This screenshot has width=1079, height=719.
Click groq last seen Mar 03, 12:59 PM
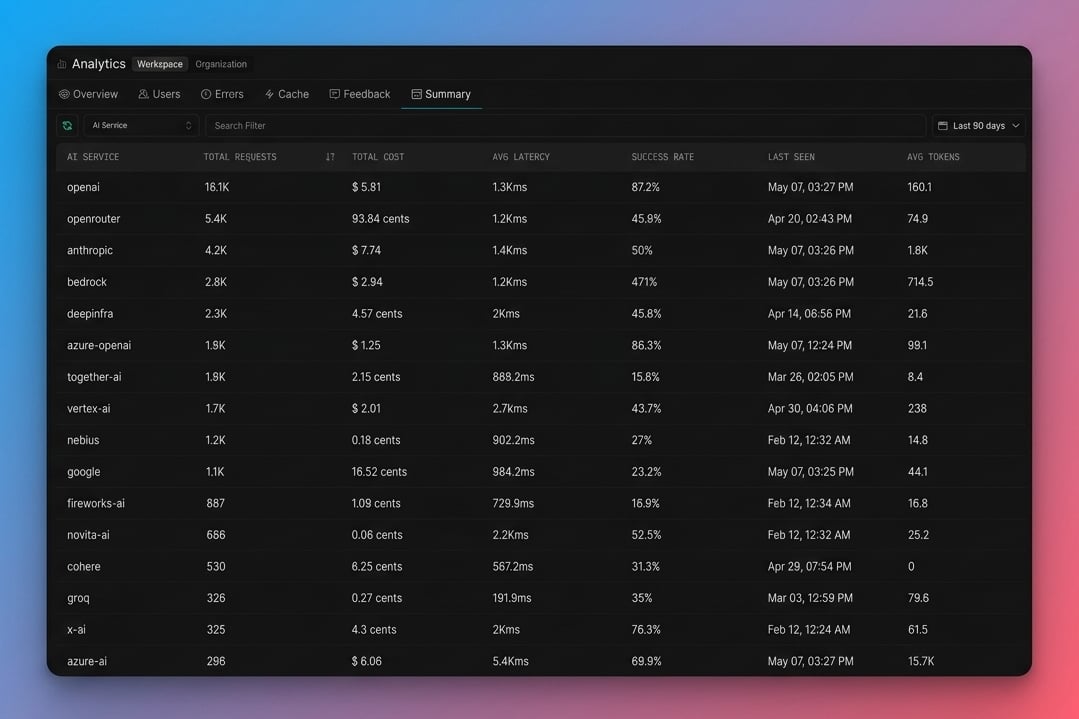pos(811,599)
